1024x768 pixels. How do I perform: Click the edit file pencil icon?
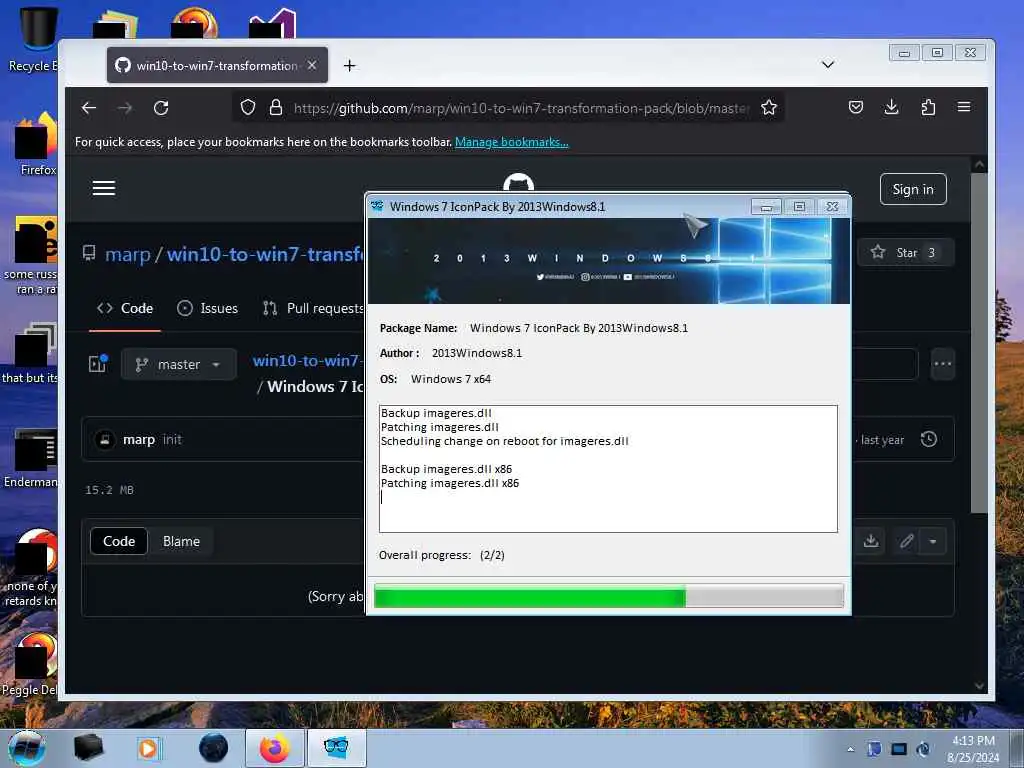pos(906,541)
